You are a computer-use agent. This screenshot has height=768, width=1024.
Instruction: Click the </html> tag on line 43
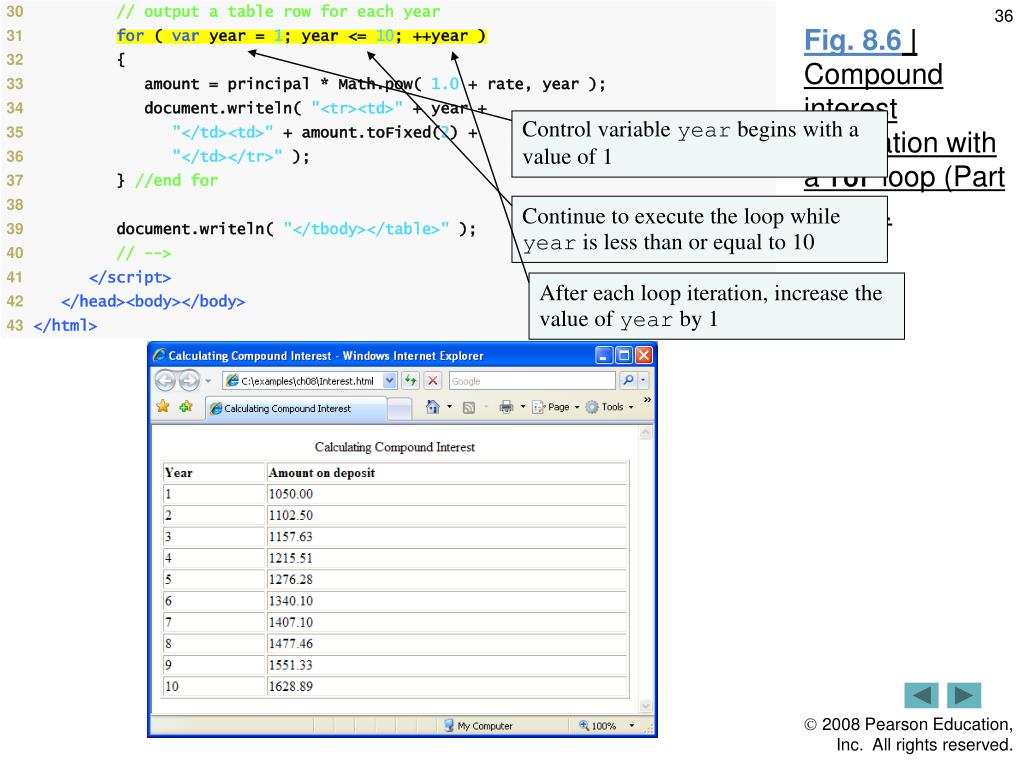pos(65,325)
